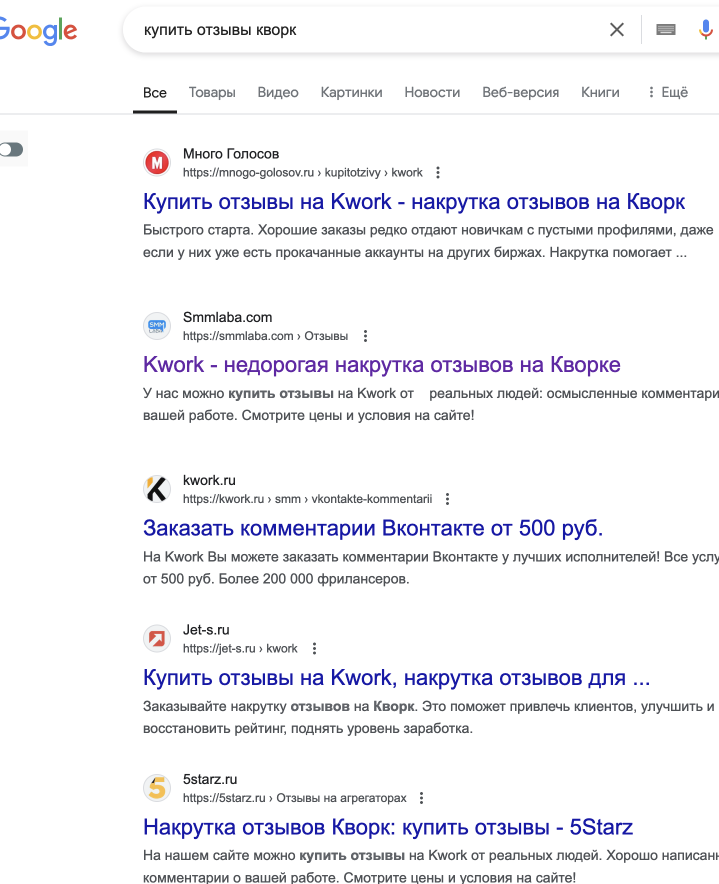The height and width of the screenshot is (884, 719).
Task: Click the Google logo
Action: pos(38,31)
